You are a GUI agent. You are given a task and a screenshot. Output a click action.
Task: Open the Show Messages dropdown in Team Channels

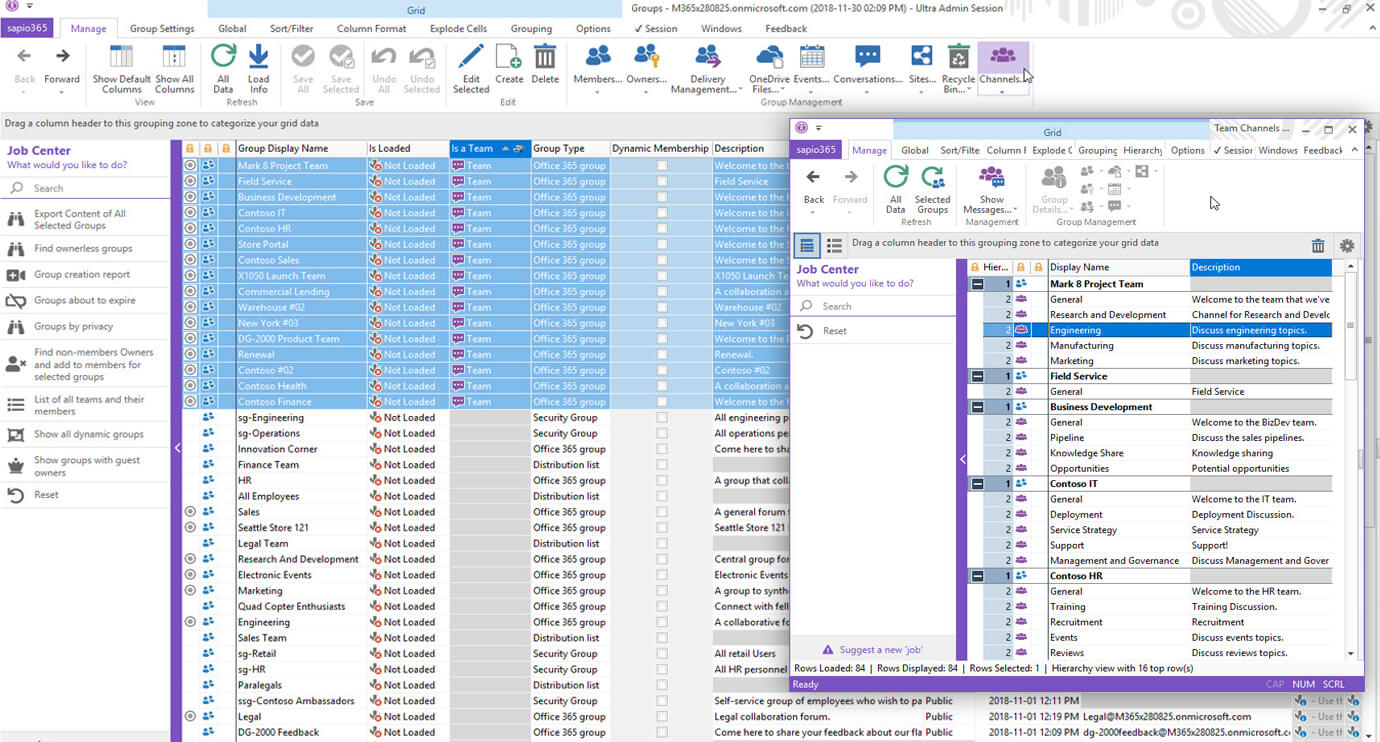point(991,190)
